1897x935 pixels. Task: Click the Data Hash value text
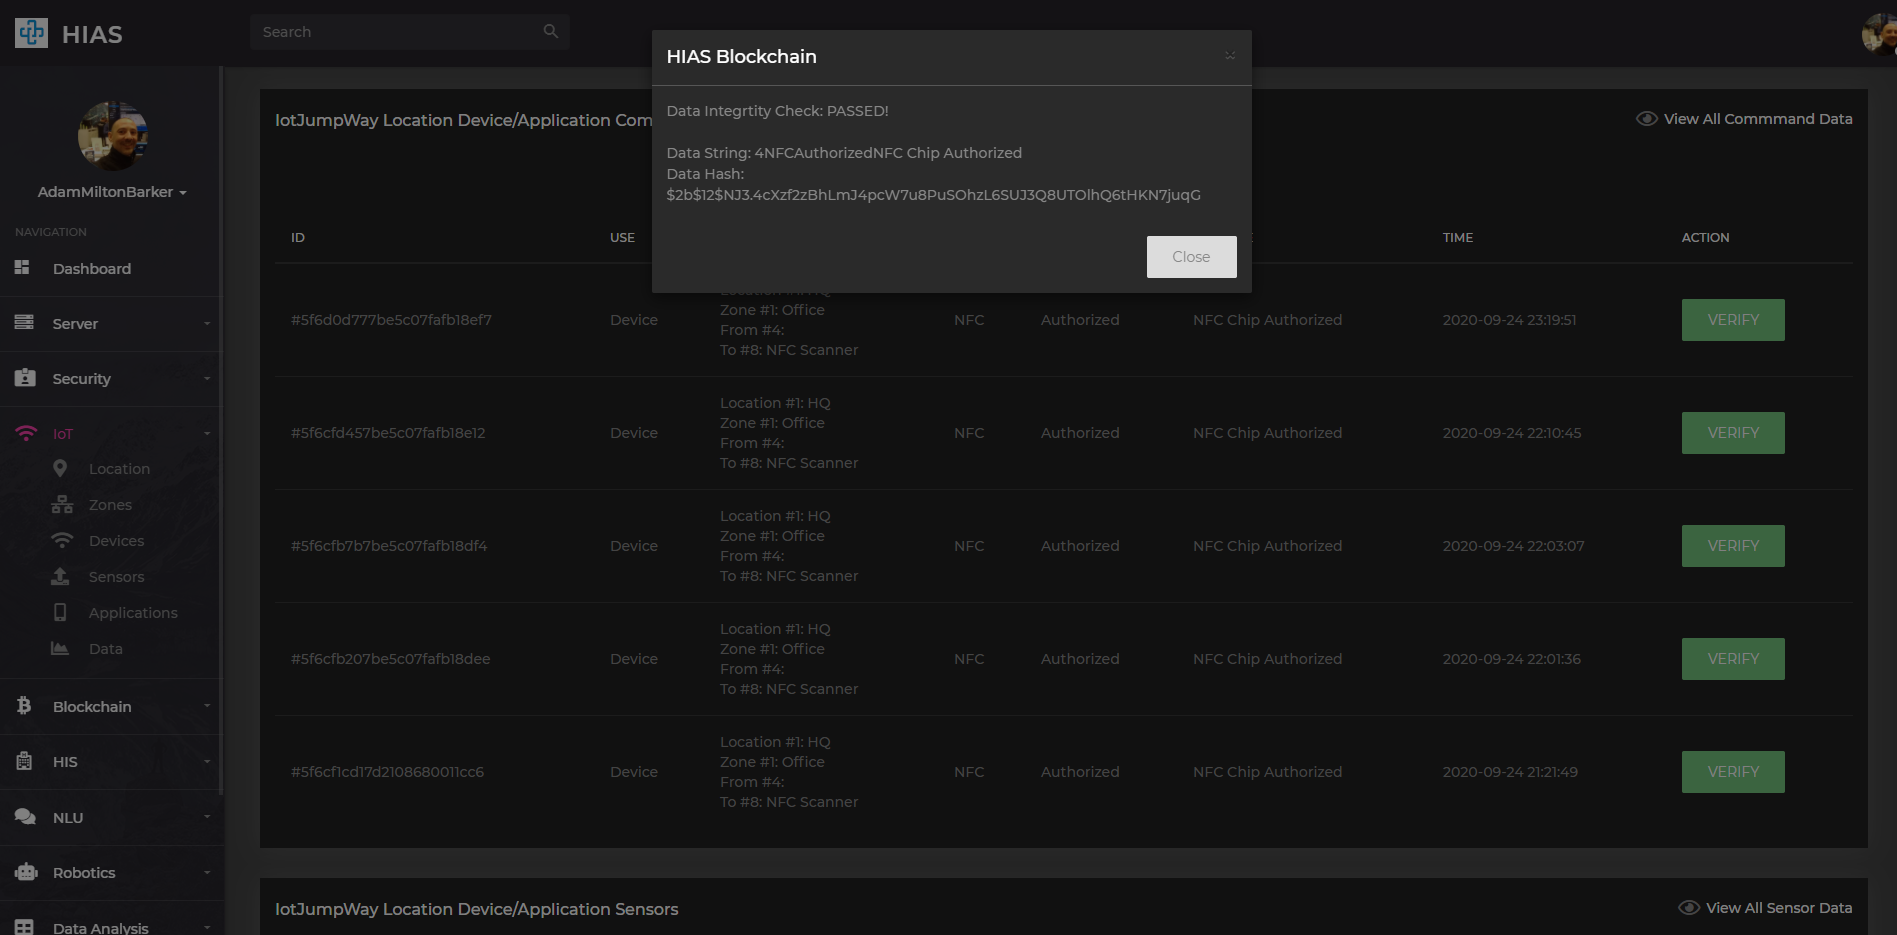pyautogui.click(x=933, y=195)
